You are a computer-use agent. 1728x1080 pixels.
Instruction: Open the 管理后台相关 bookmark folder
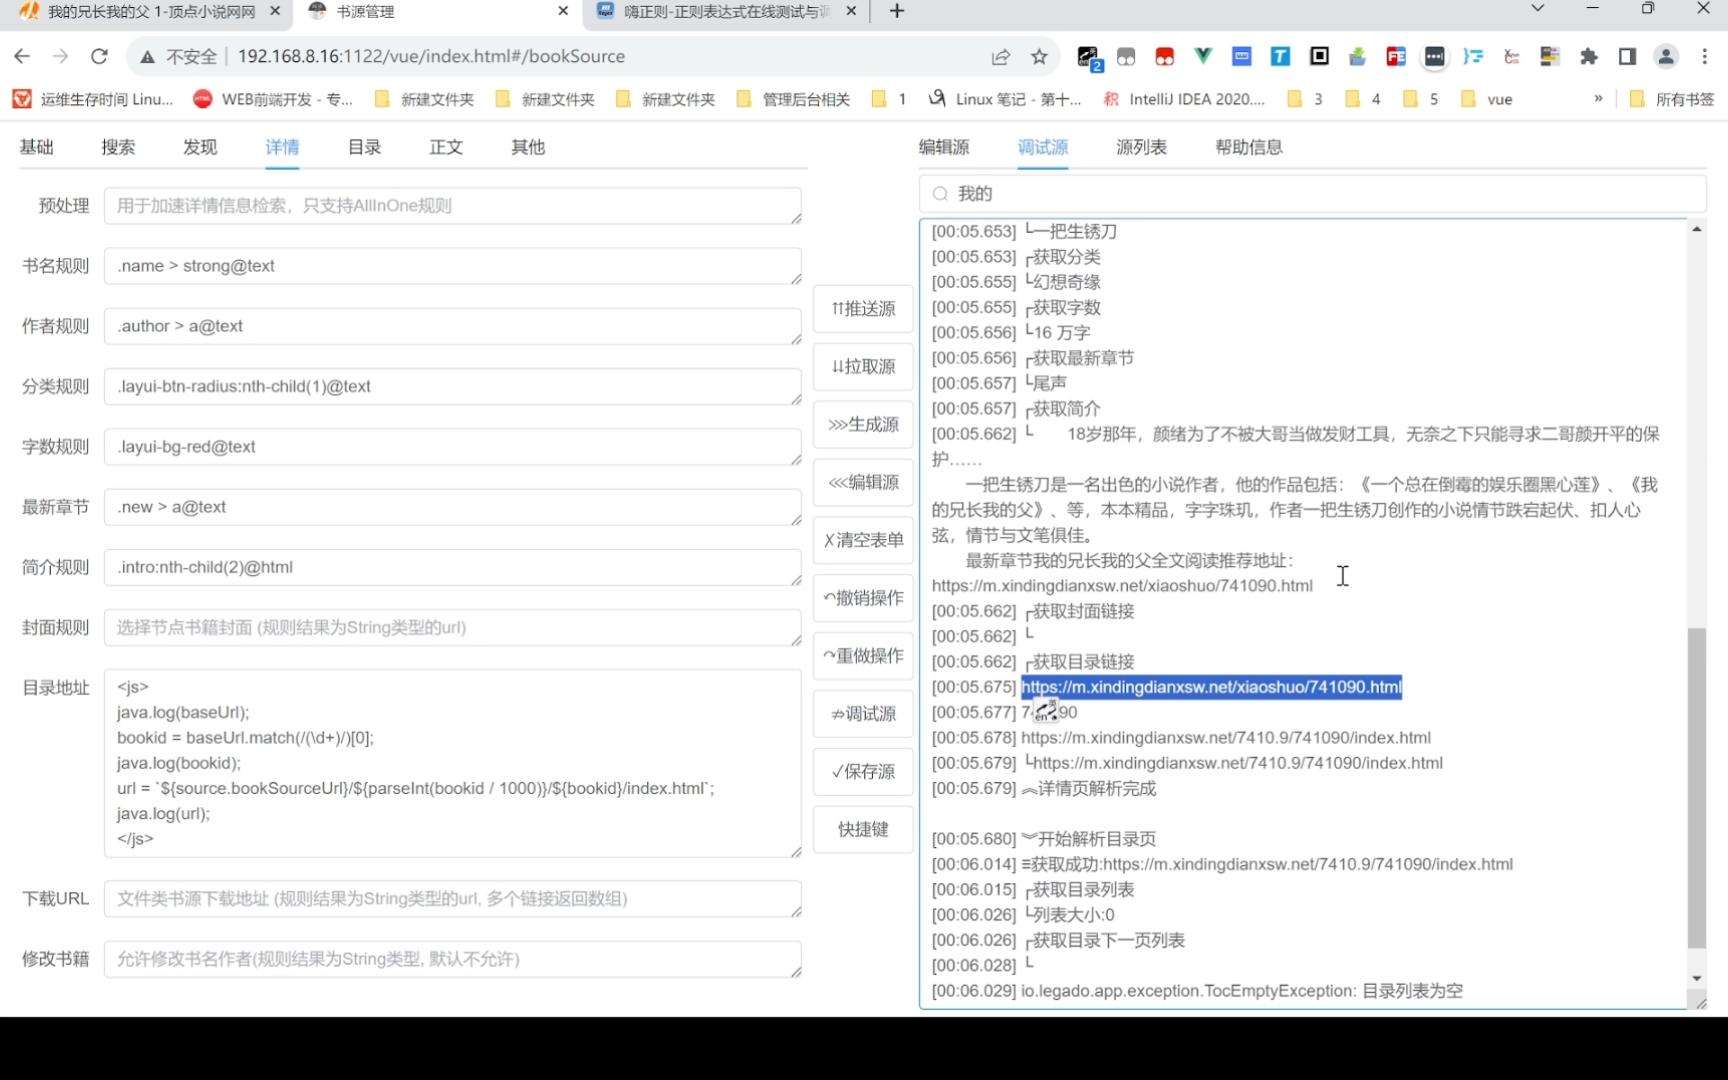click(793, 99)
